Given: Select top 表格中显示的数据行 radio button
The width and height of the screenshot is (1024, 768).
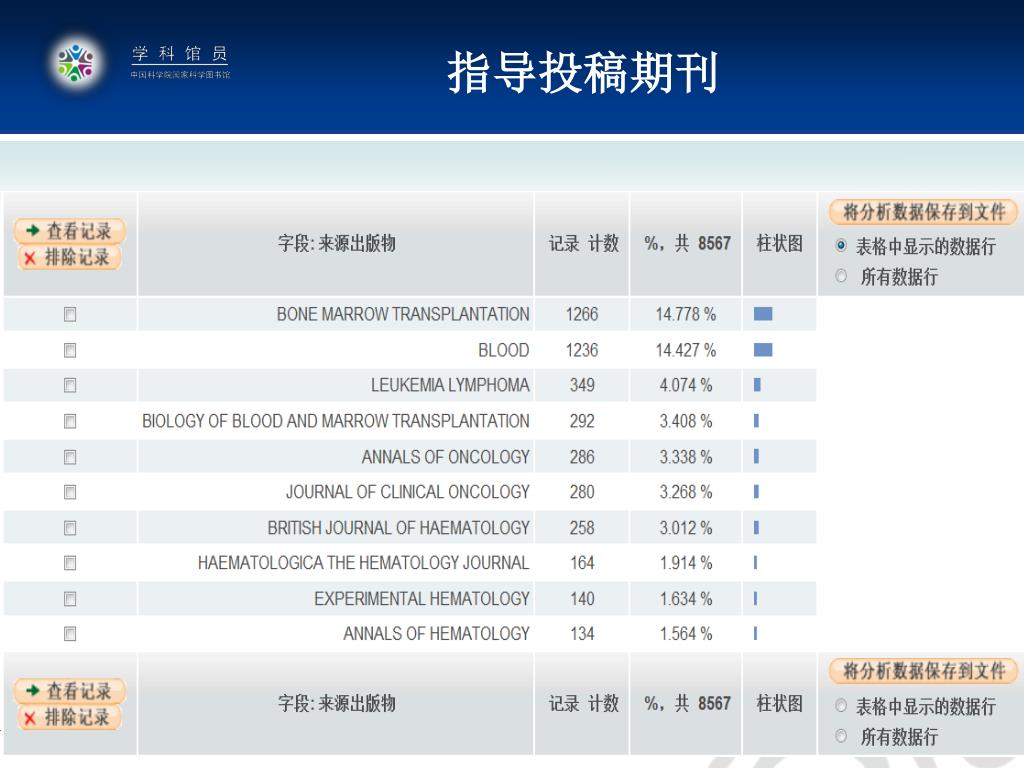Looking at the screenshot, I should coord(841,246).
